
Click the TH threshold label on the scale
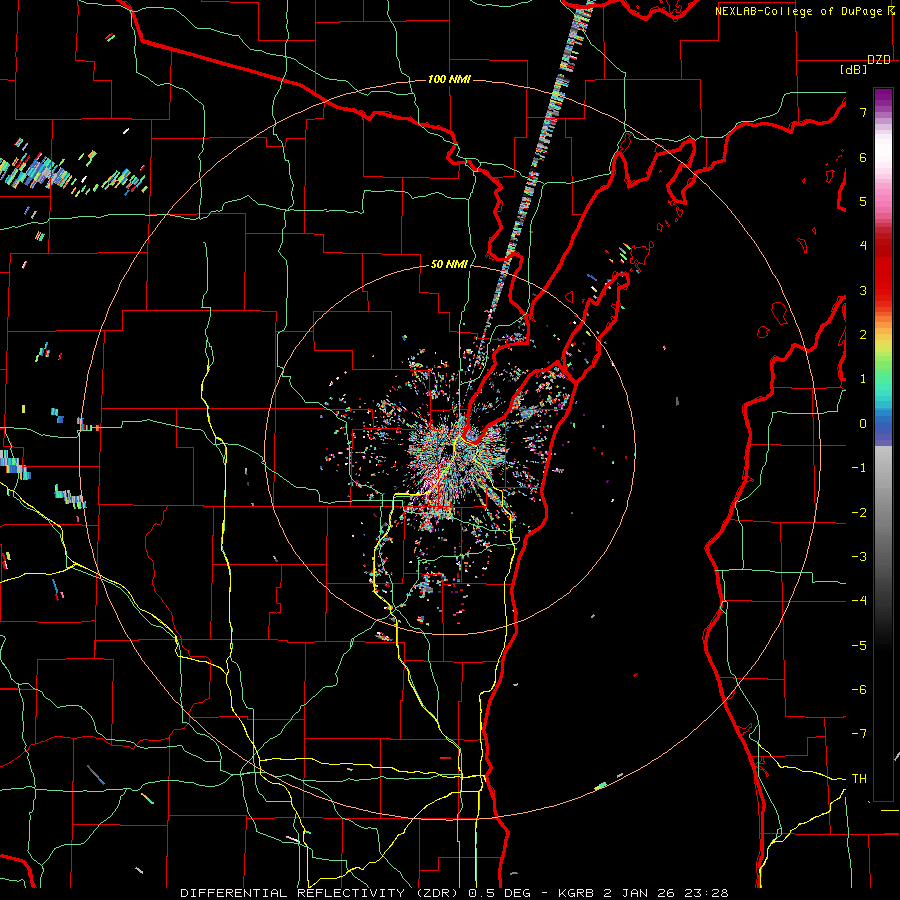[x=859, y=779]
